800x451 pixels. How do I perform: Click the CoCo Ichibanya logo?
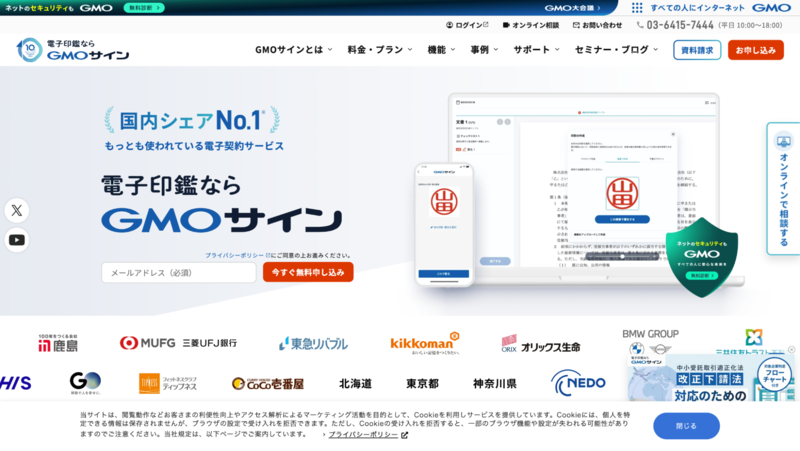pyautogui.click(x=268, y=384)
